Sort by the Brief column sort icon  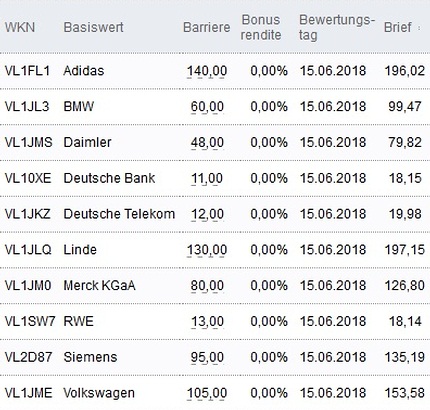tap(419, 28)
